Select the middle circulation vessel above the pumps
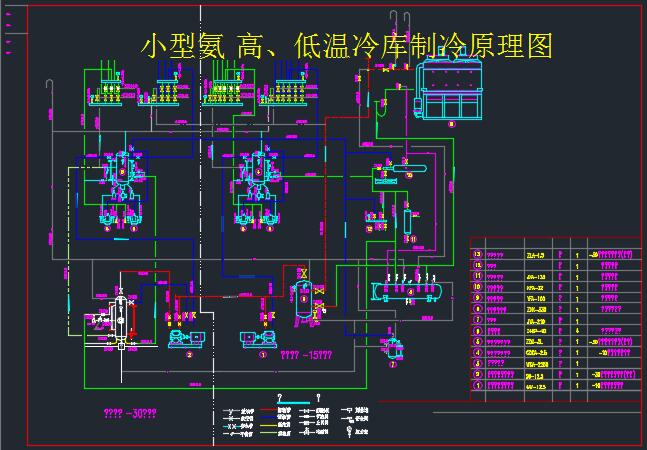The image size is (647, 450). (258, 169)
